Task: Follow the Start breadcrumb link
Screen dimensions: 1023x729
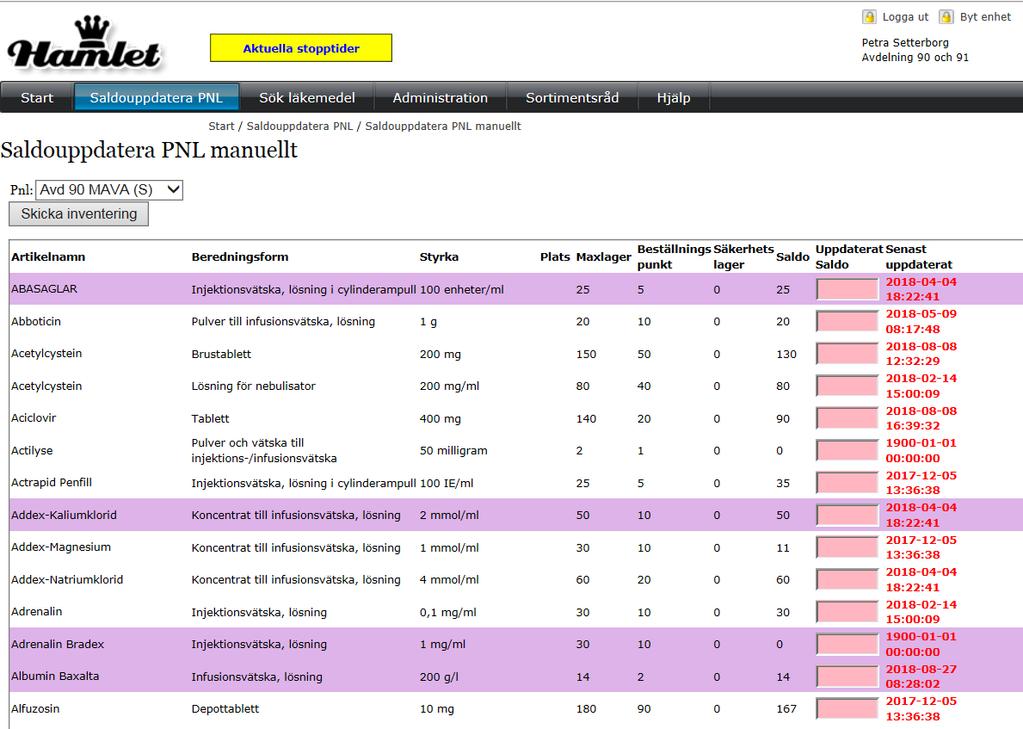Action: (221, 126)
